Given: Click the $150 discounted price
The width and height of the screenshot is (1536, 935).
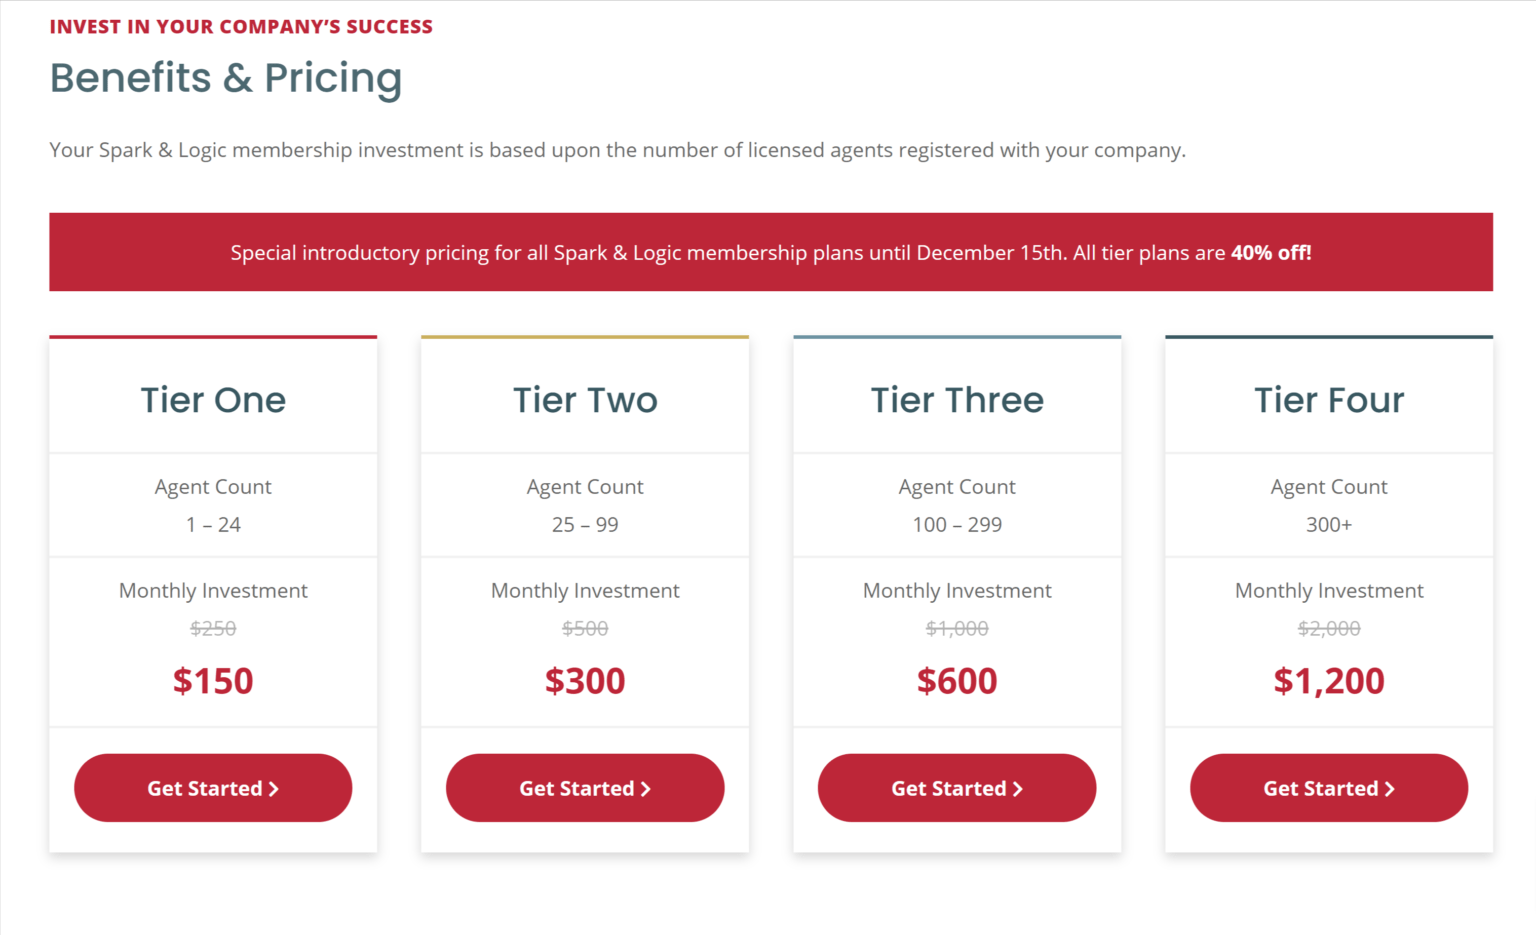Looking at the screenshot, I should pos(213,680).
